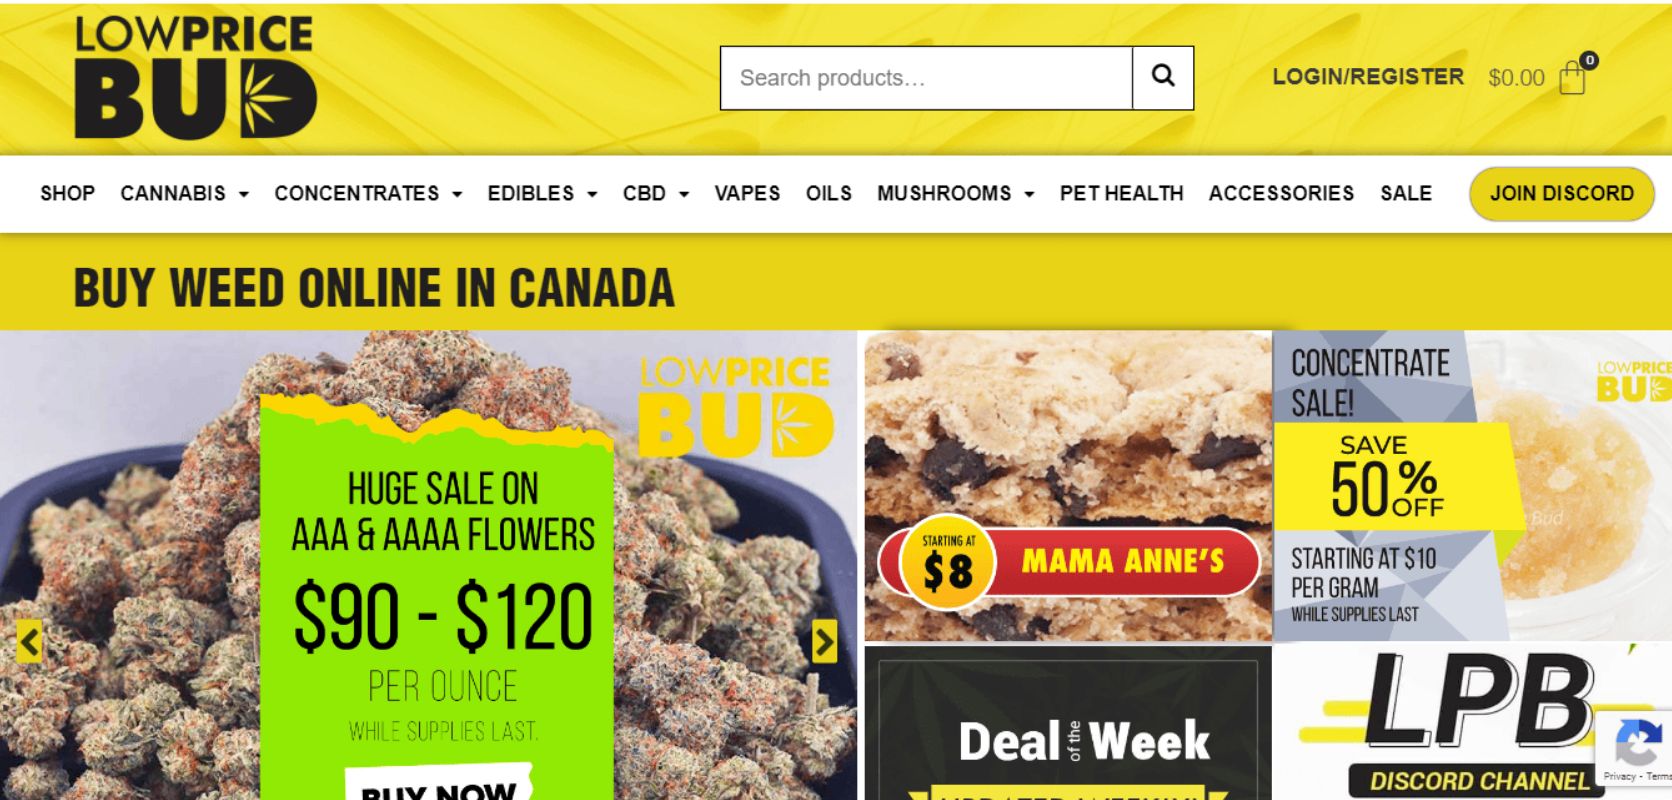
Task: Click the Join Discord button
Action: click(1562, 193)
